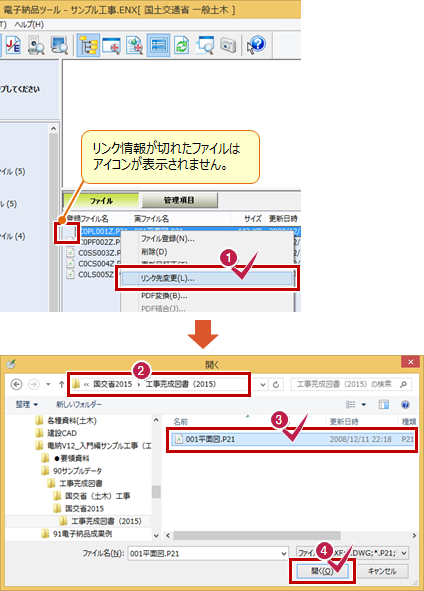
Task: Toggle the folder tree view toolbar icon
Action: tap(88, 46)
